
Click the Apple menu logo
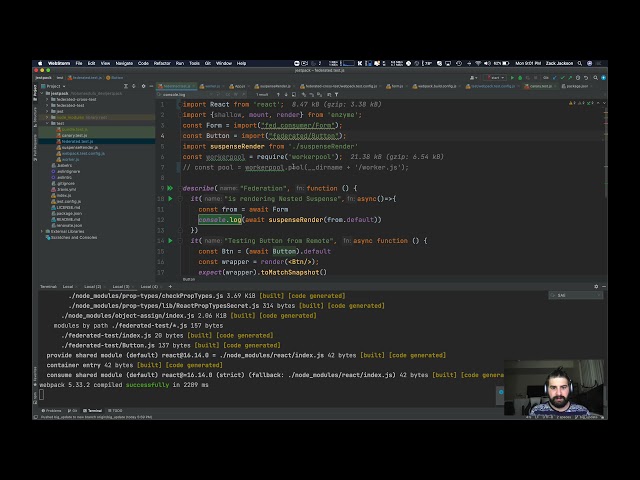40,63
